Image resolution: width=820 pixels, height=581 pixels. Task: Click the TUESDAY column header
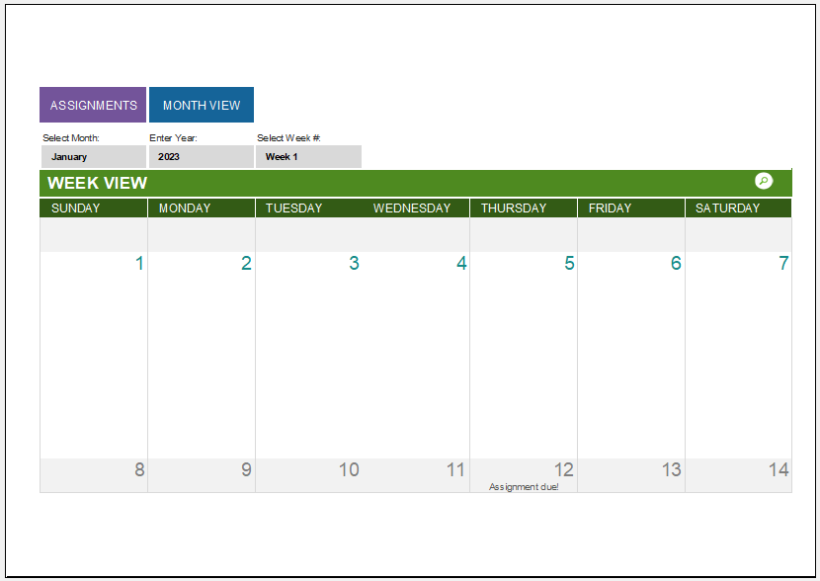294,208
